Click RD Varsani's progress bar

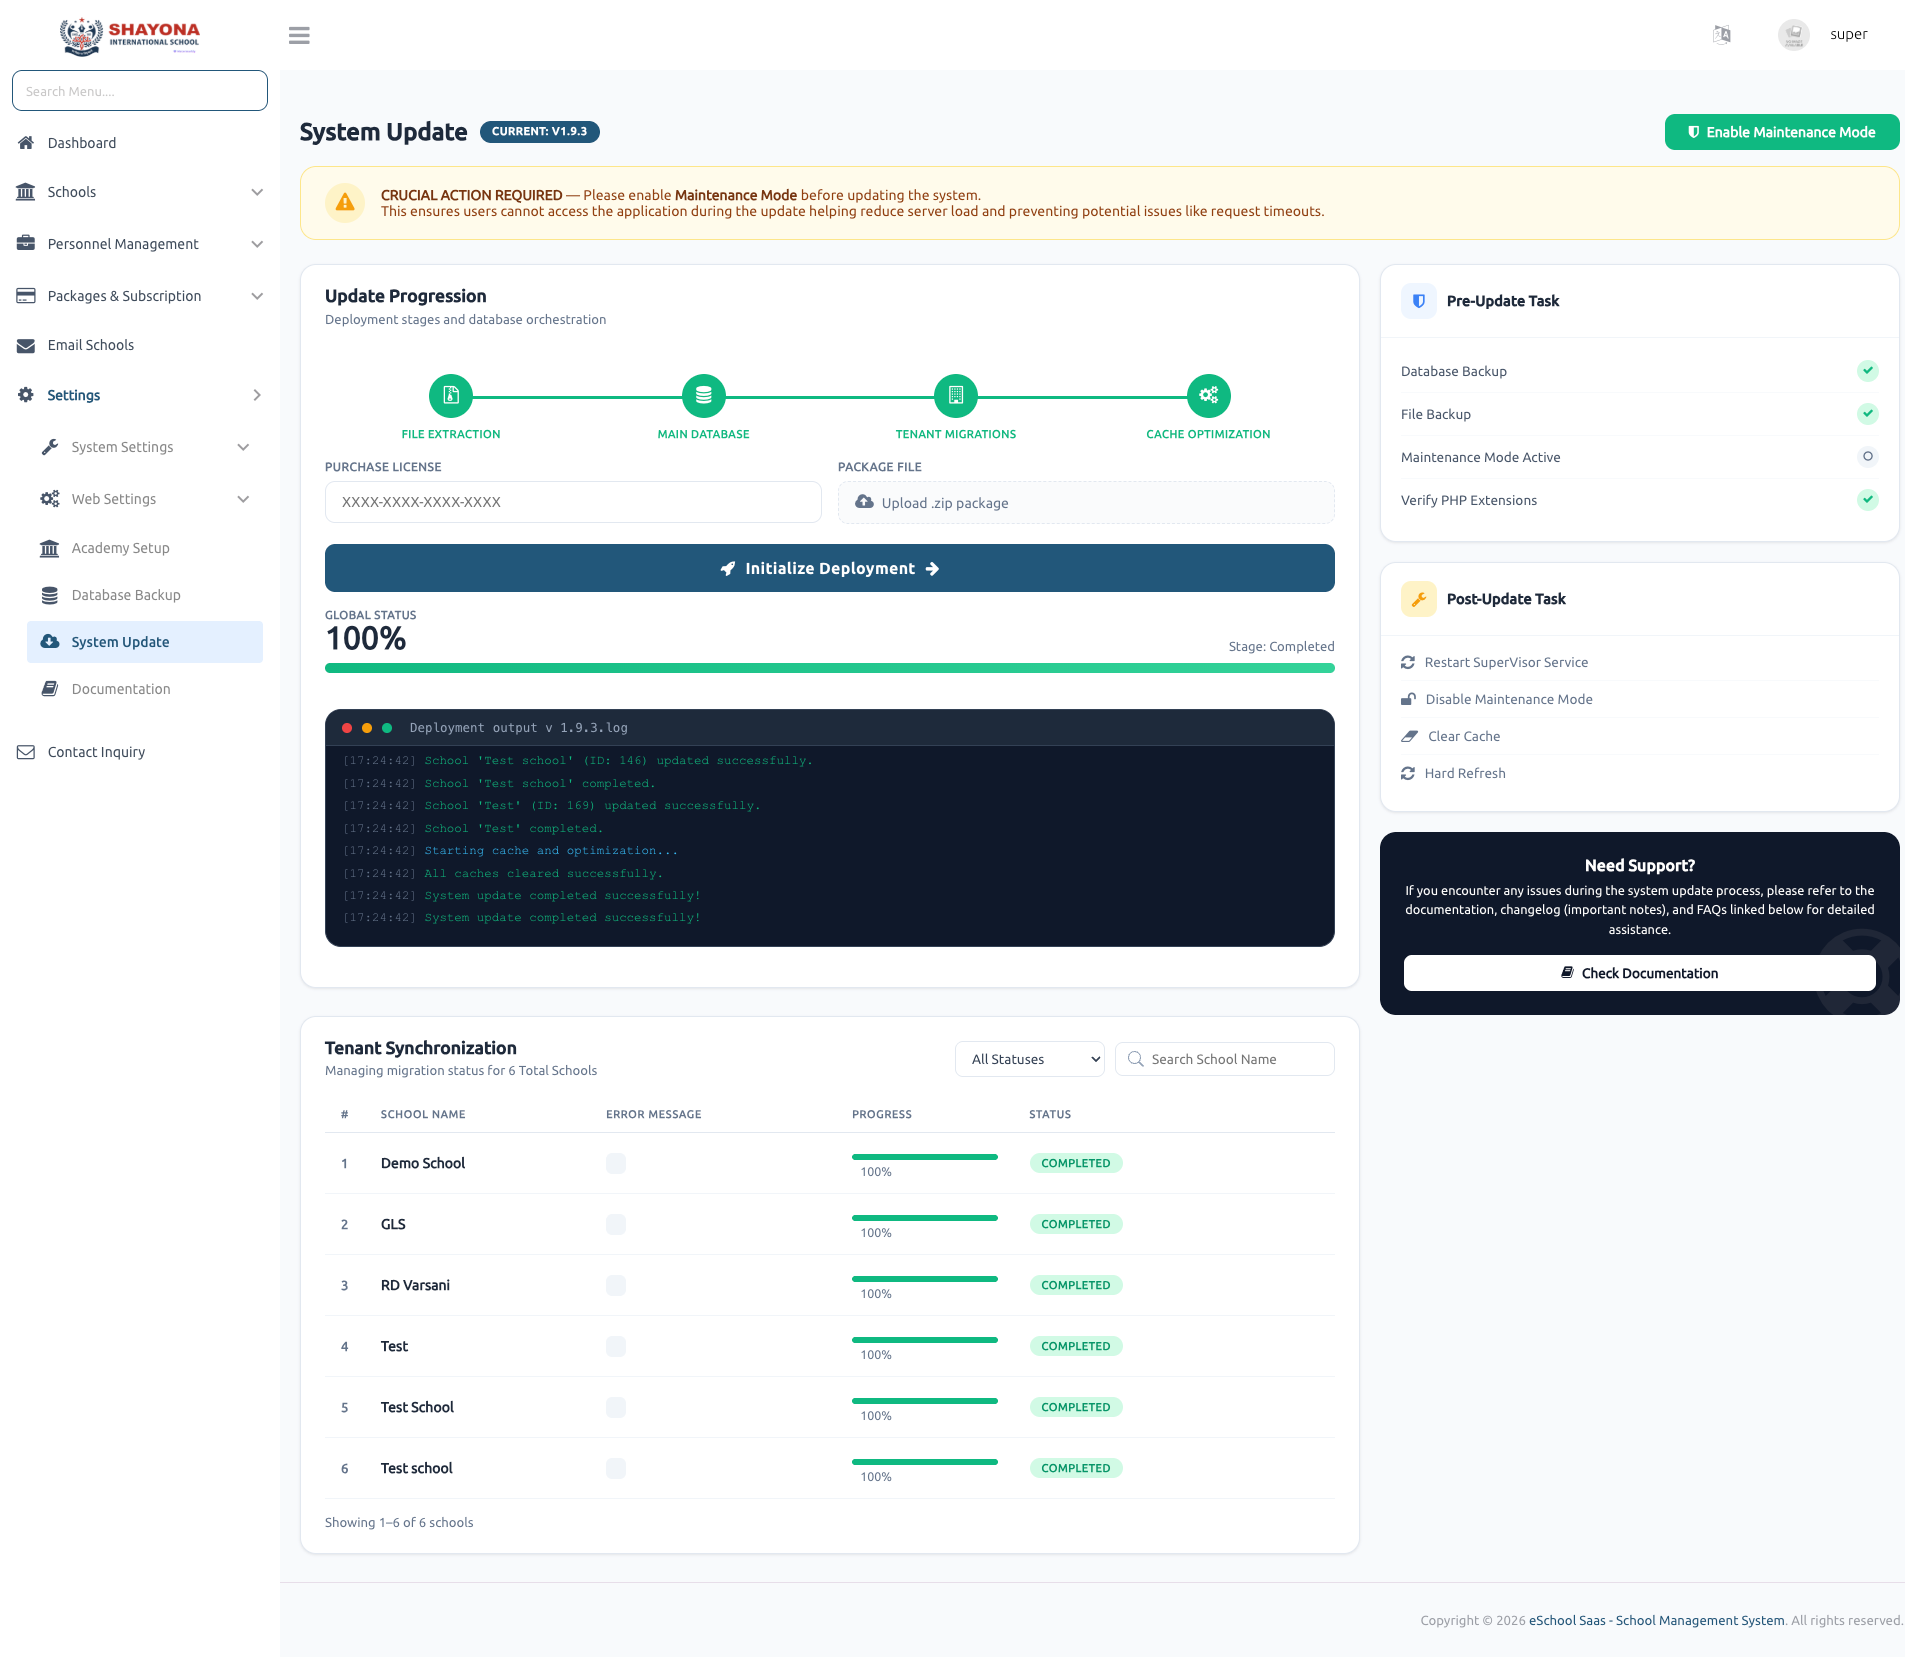click(924, 1279)
